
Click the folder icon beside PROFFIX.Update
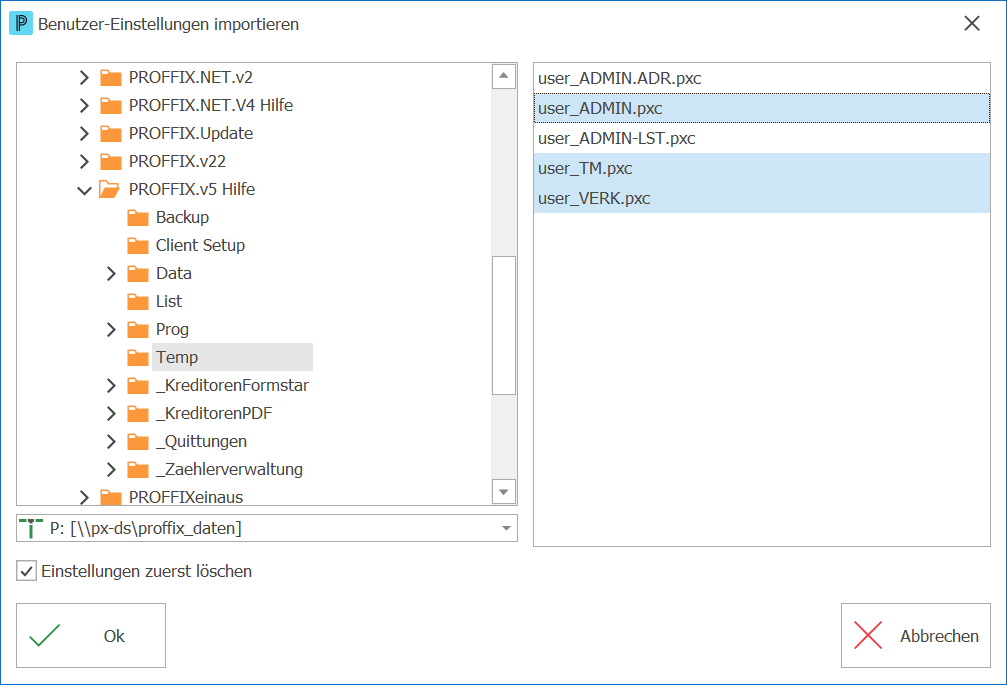[110, 134]
